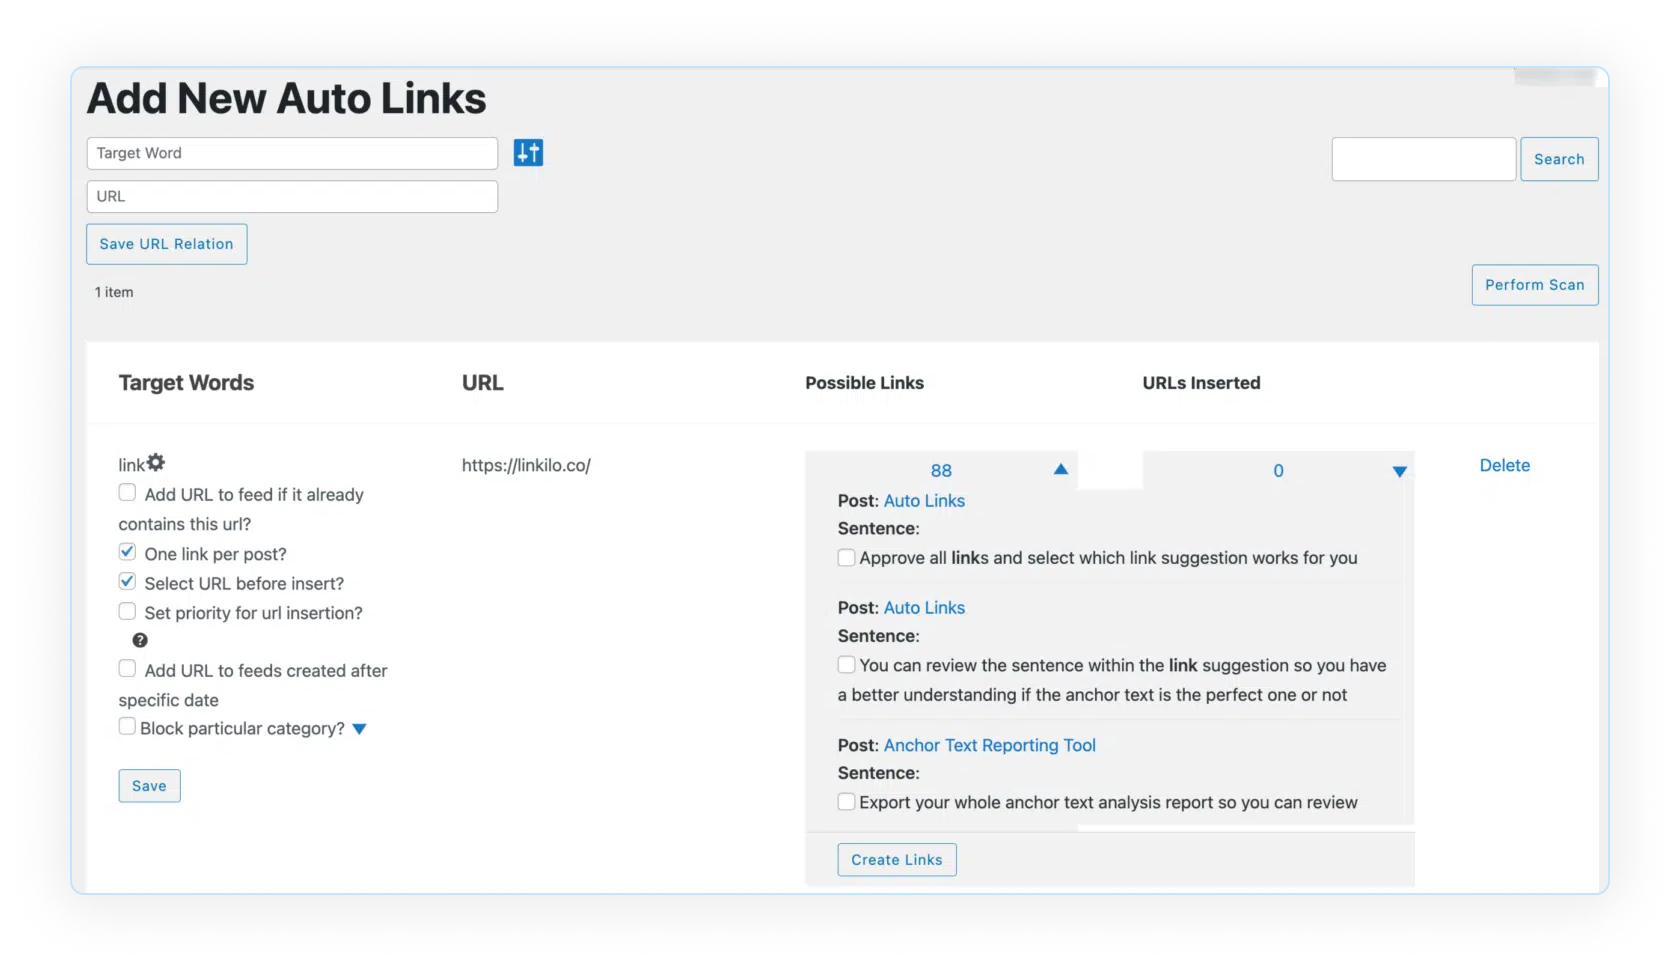Expand Block particular category dropdown arrow
This screenshot has width=1680, height=969.
tap(360, 729)
